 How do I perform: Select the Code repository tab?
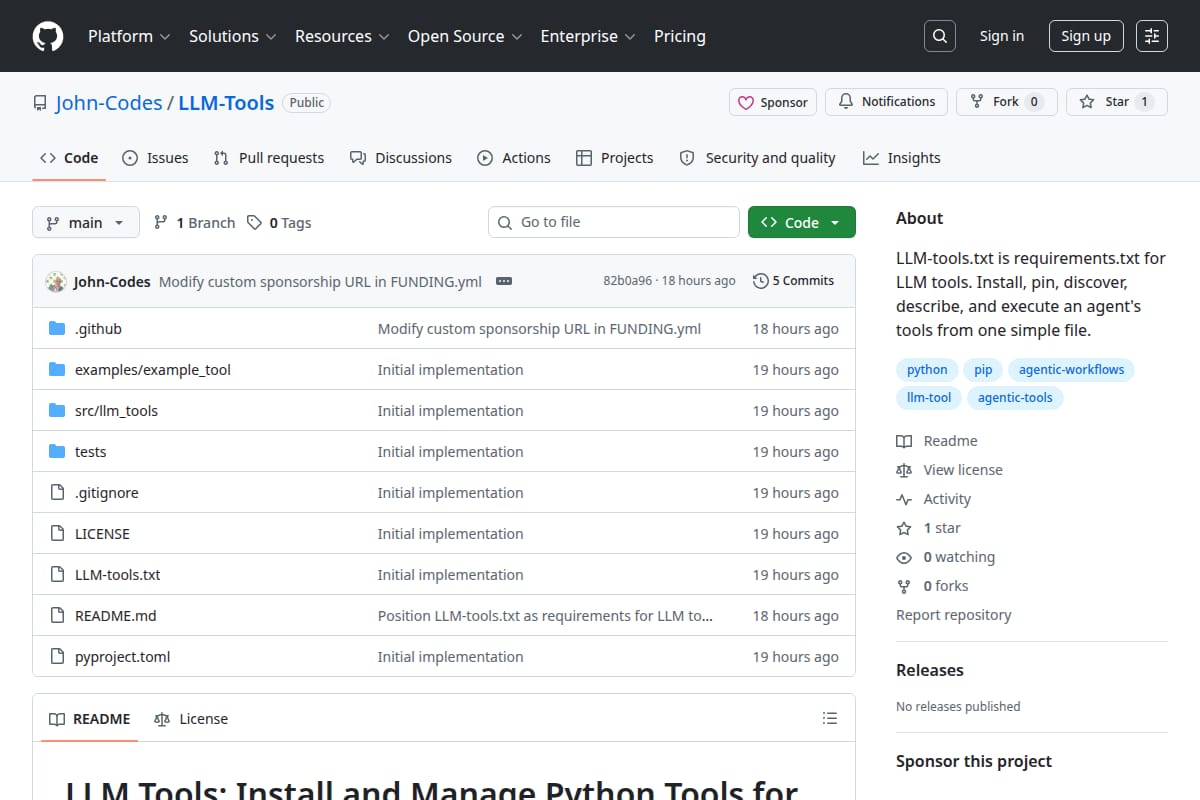click(69, 158)
